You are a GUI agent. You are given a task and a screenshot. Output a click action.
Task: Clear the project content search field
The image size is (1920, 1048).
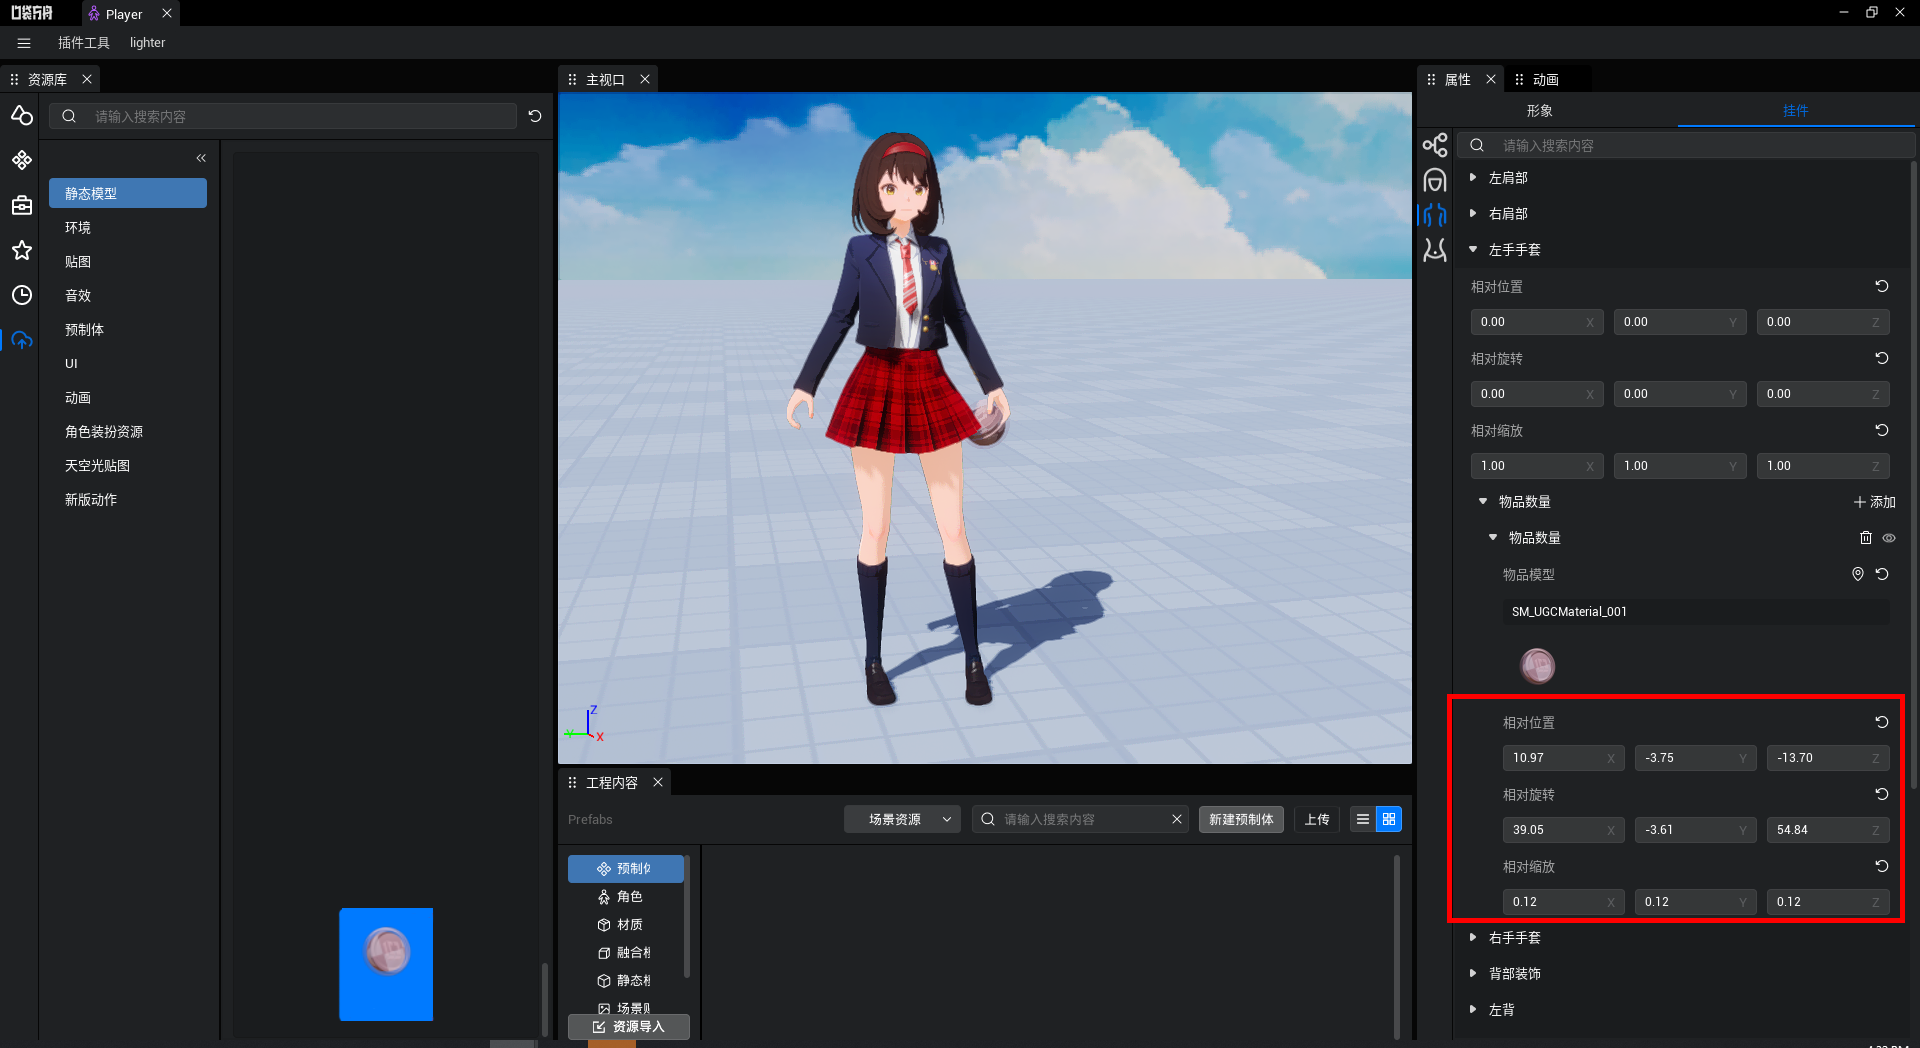click(1177, 819)
